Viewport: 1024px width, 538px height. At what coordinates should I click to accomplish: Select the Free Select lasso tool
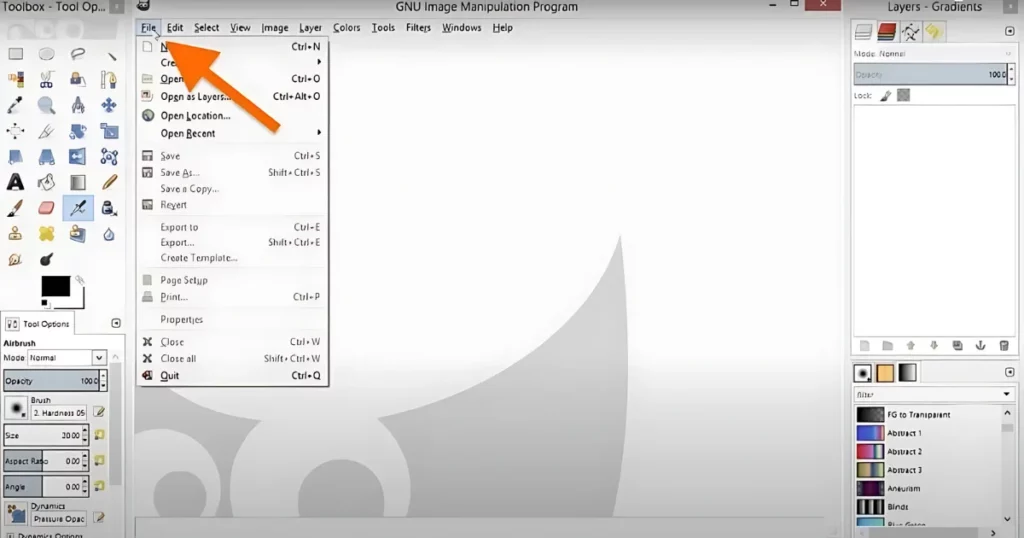click(78, 54)
